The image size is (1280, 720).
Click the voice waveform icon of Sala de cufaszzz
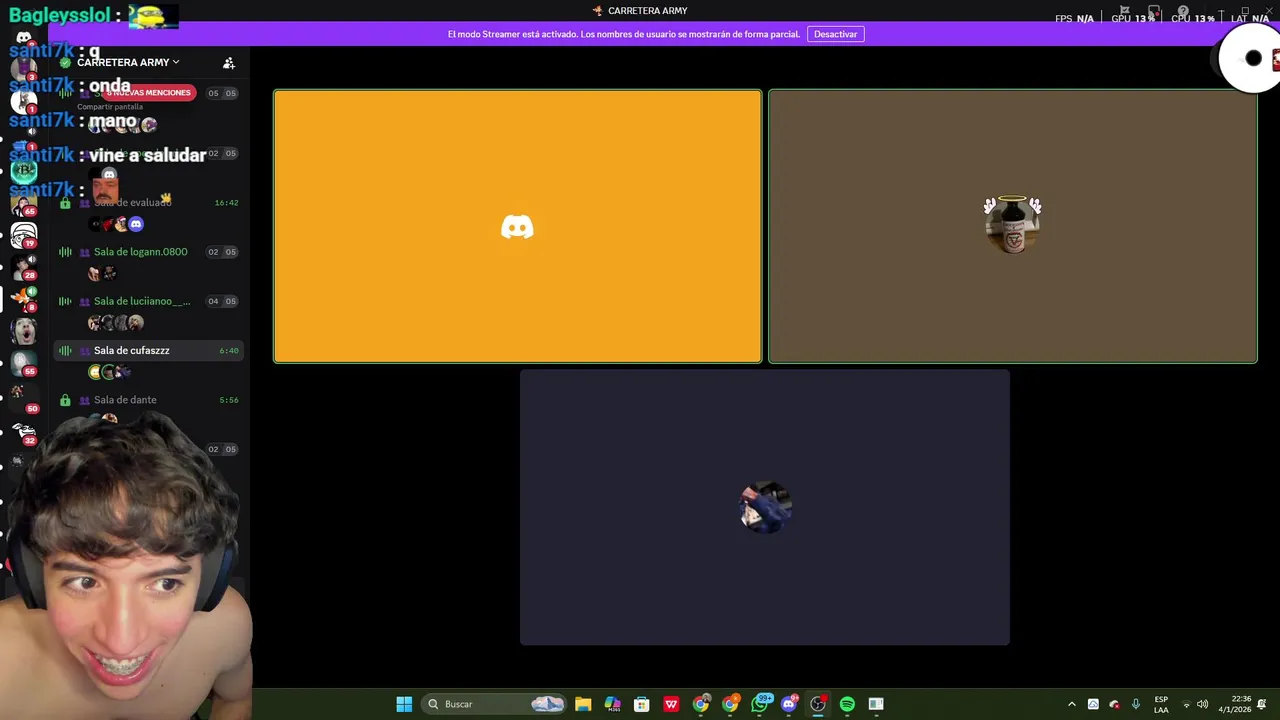(65, 351)
